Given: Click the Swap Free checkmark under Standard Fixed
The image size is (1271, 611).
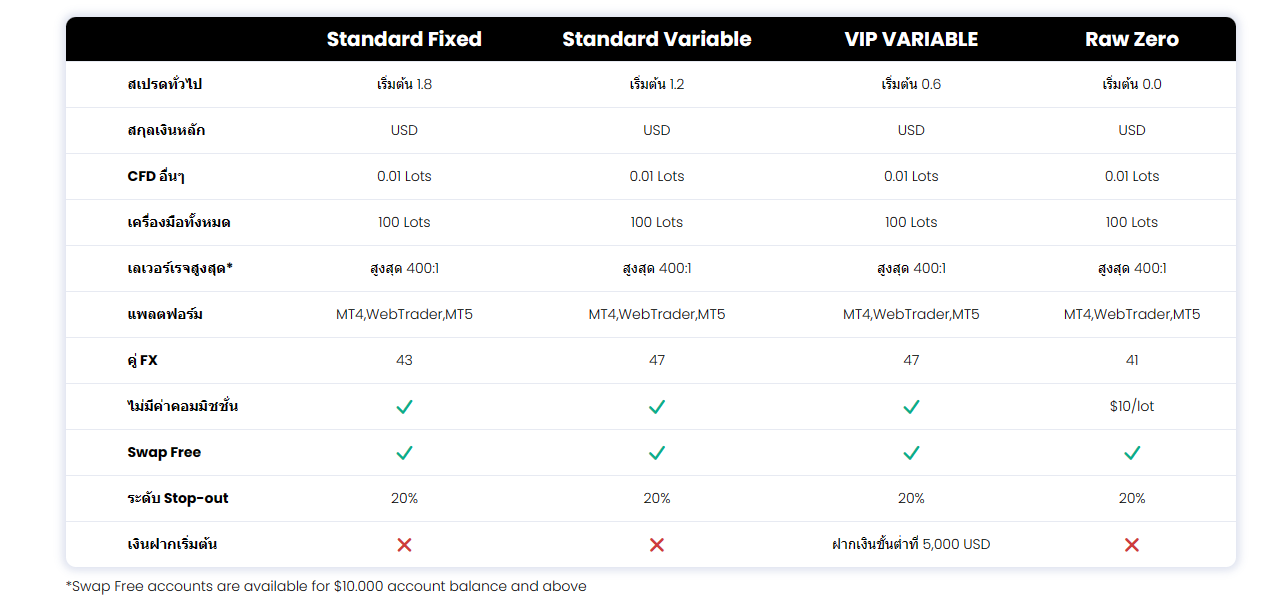Looking at the screenshot, I should coord(404,453).
